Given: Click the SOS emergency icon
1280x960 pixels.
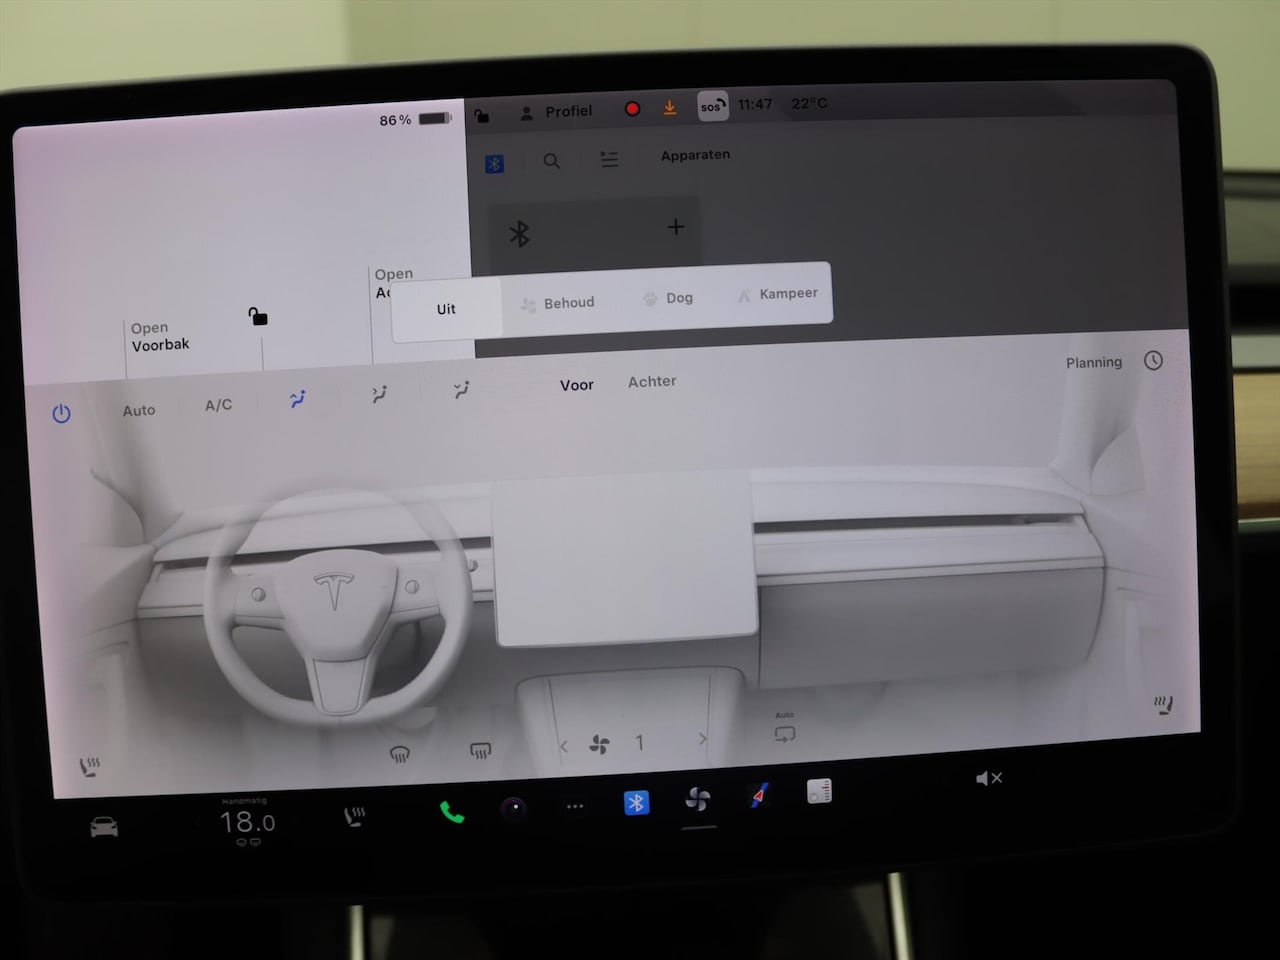Looking at the screenshot, I should tap(712, 106).
